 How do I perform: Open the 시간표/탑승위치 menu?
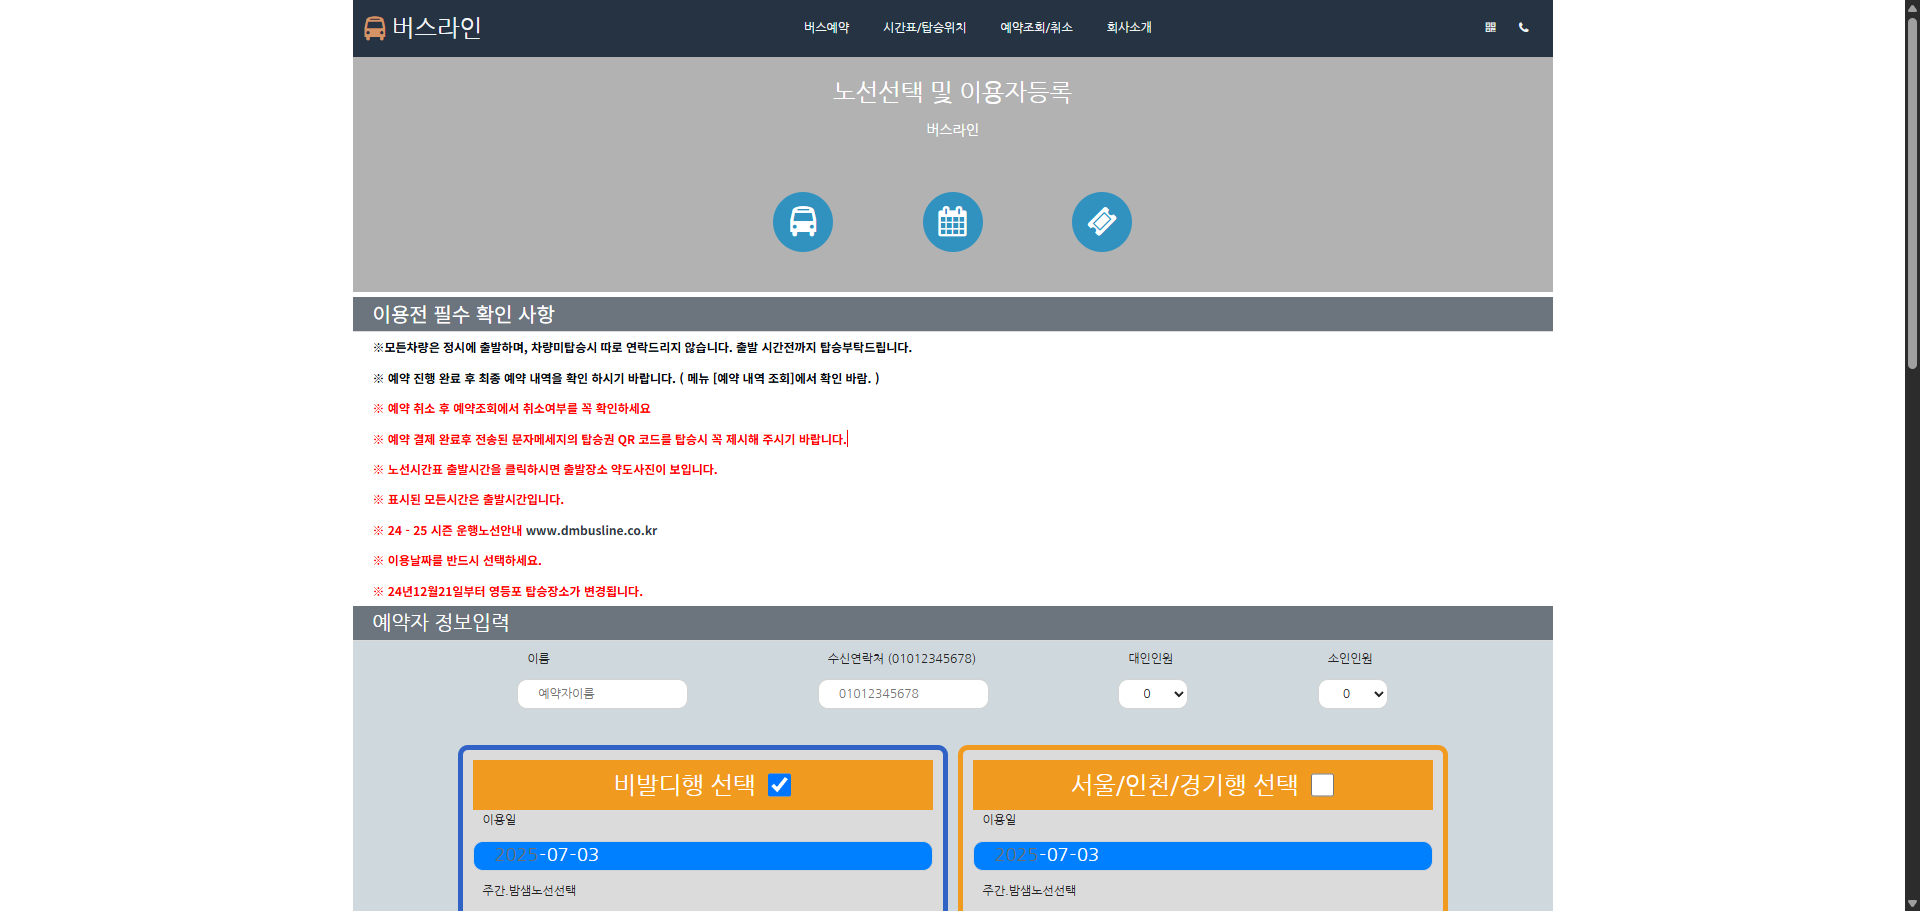[924, 28]
